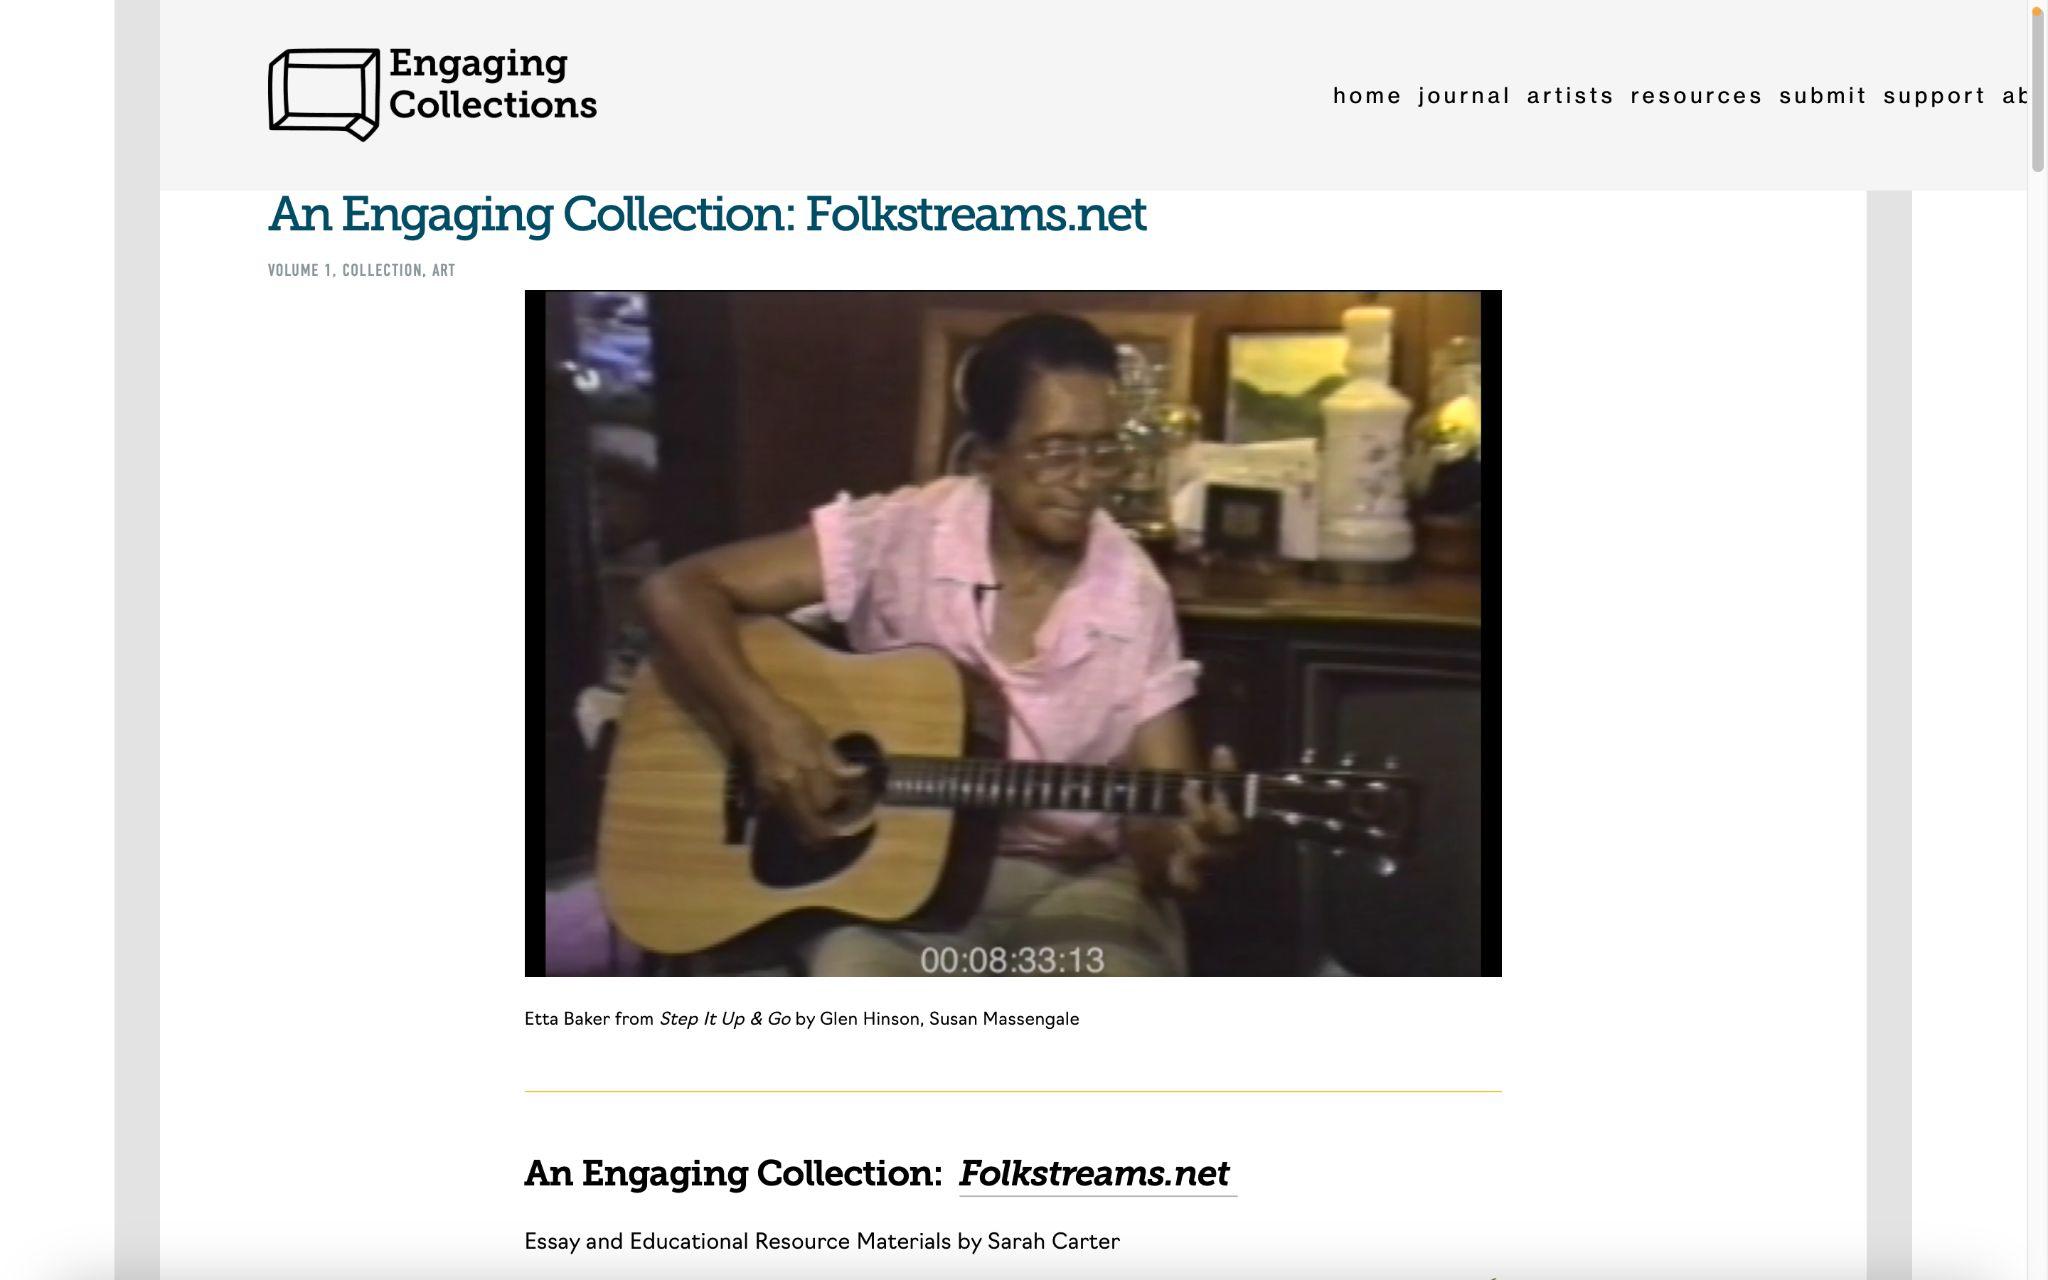
Task: Select the submit navigation link
Action: pos(1822,96)
